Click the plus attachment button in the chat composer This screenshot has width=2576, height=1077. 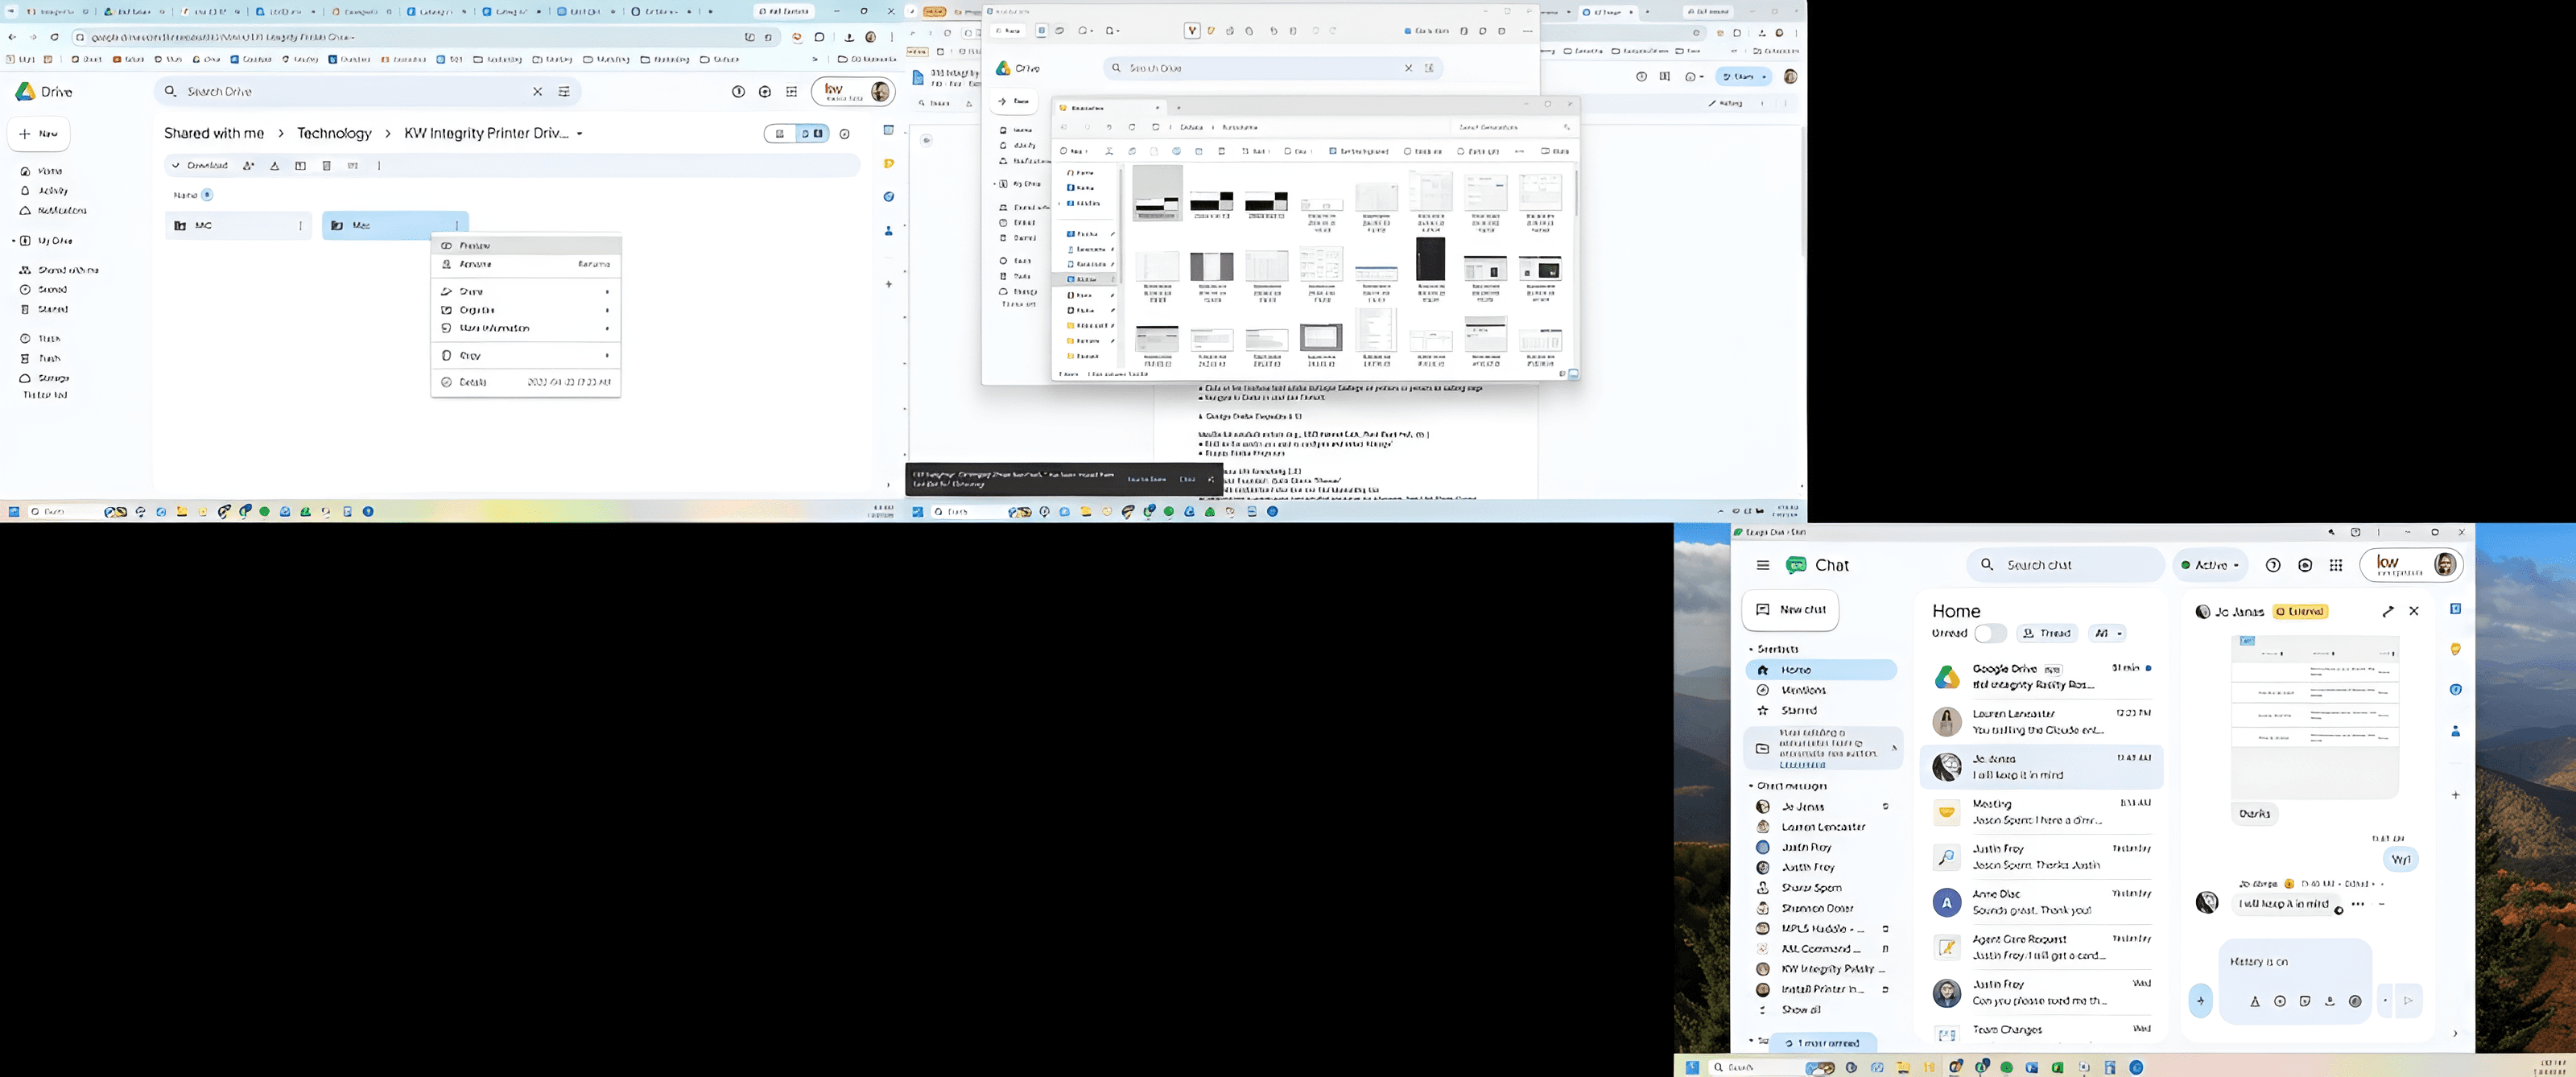[x=2200, y=1001]
